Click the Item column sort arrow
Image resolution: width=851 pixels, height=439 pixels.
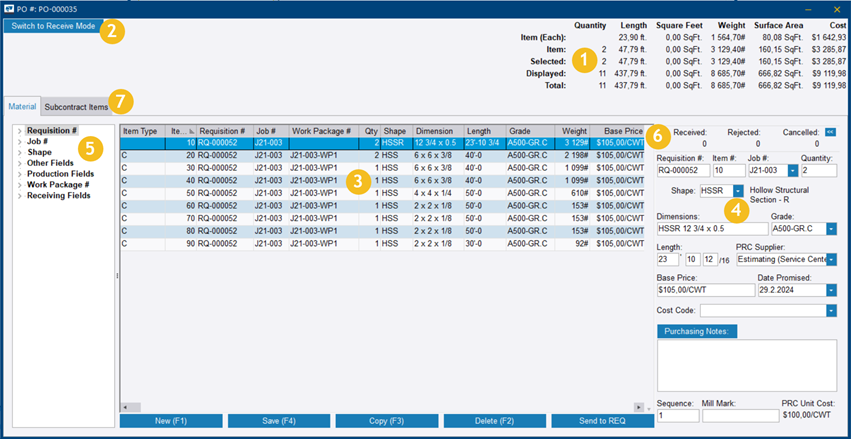189,131
